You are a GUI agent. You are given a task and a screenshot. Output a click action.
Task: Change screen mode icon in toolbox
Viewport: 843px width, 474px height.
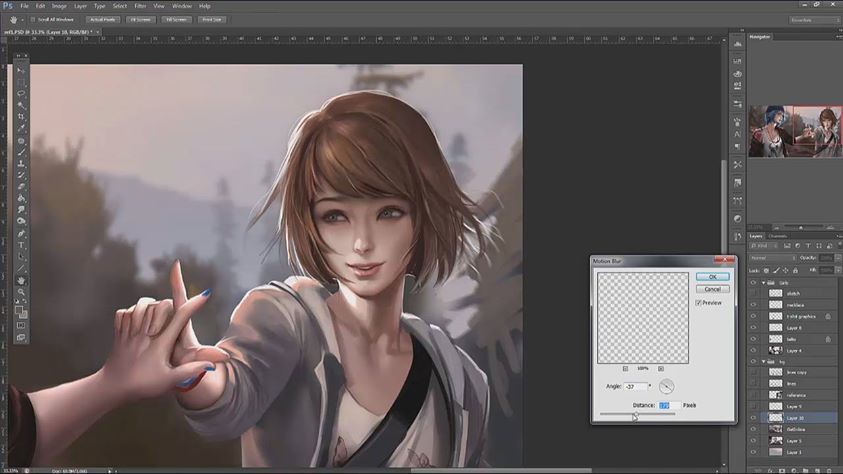coord(21,337)
